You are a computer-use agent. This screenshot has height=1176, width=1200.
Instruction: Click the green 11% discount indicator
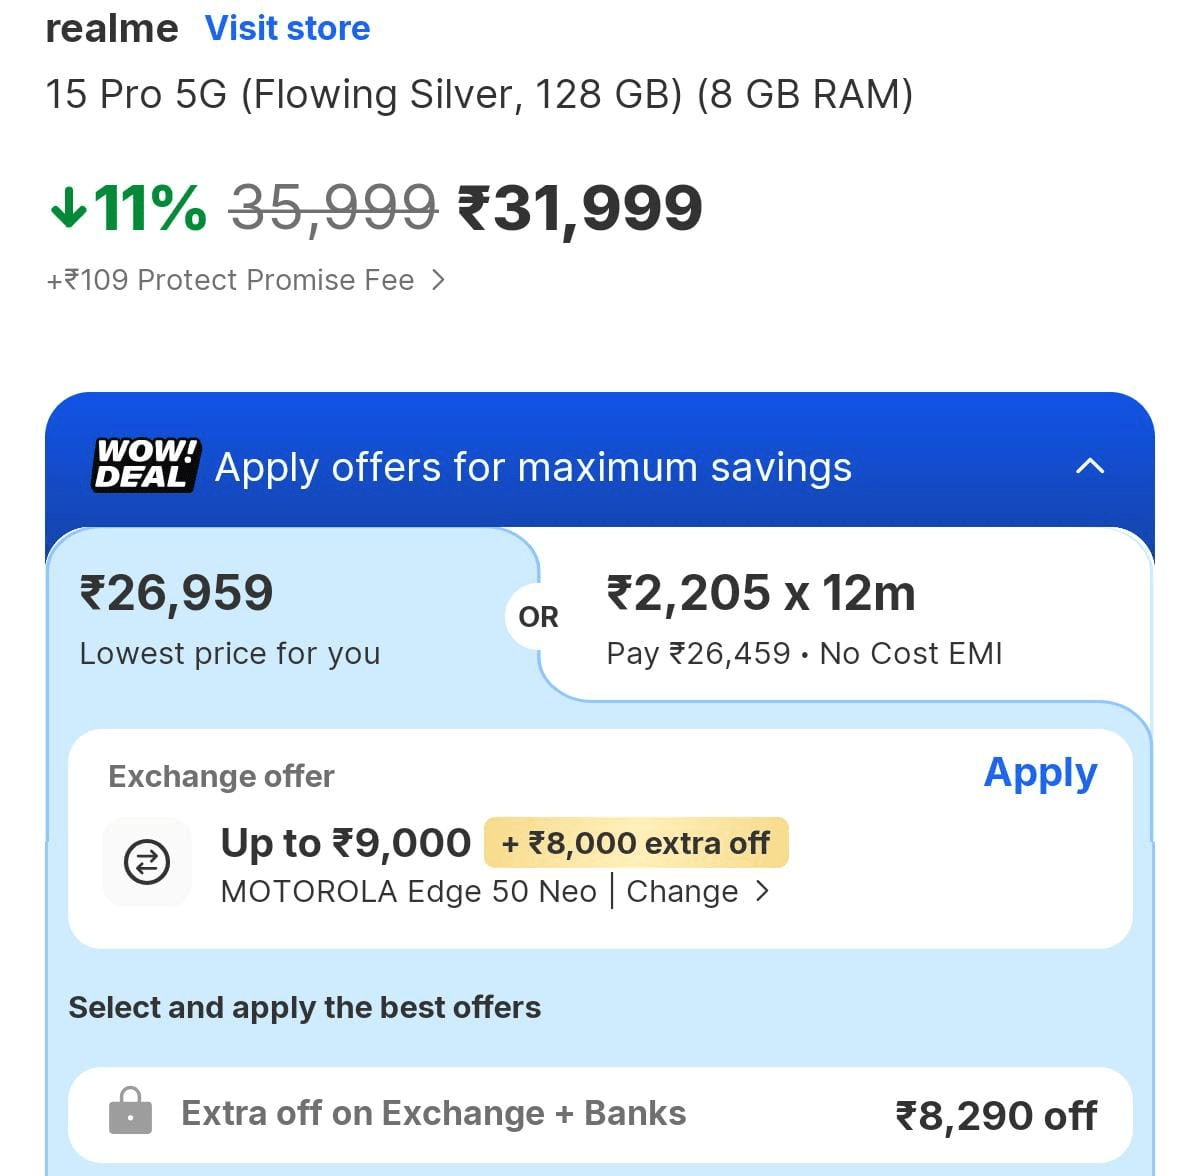(x=126, y=208)
